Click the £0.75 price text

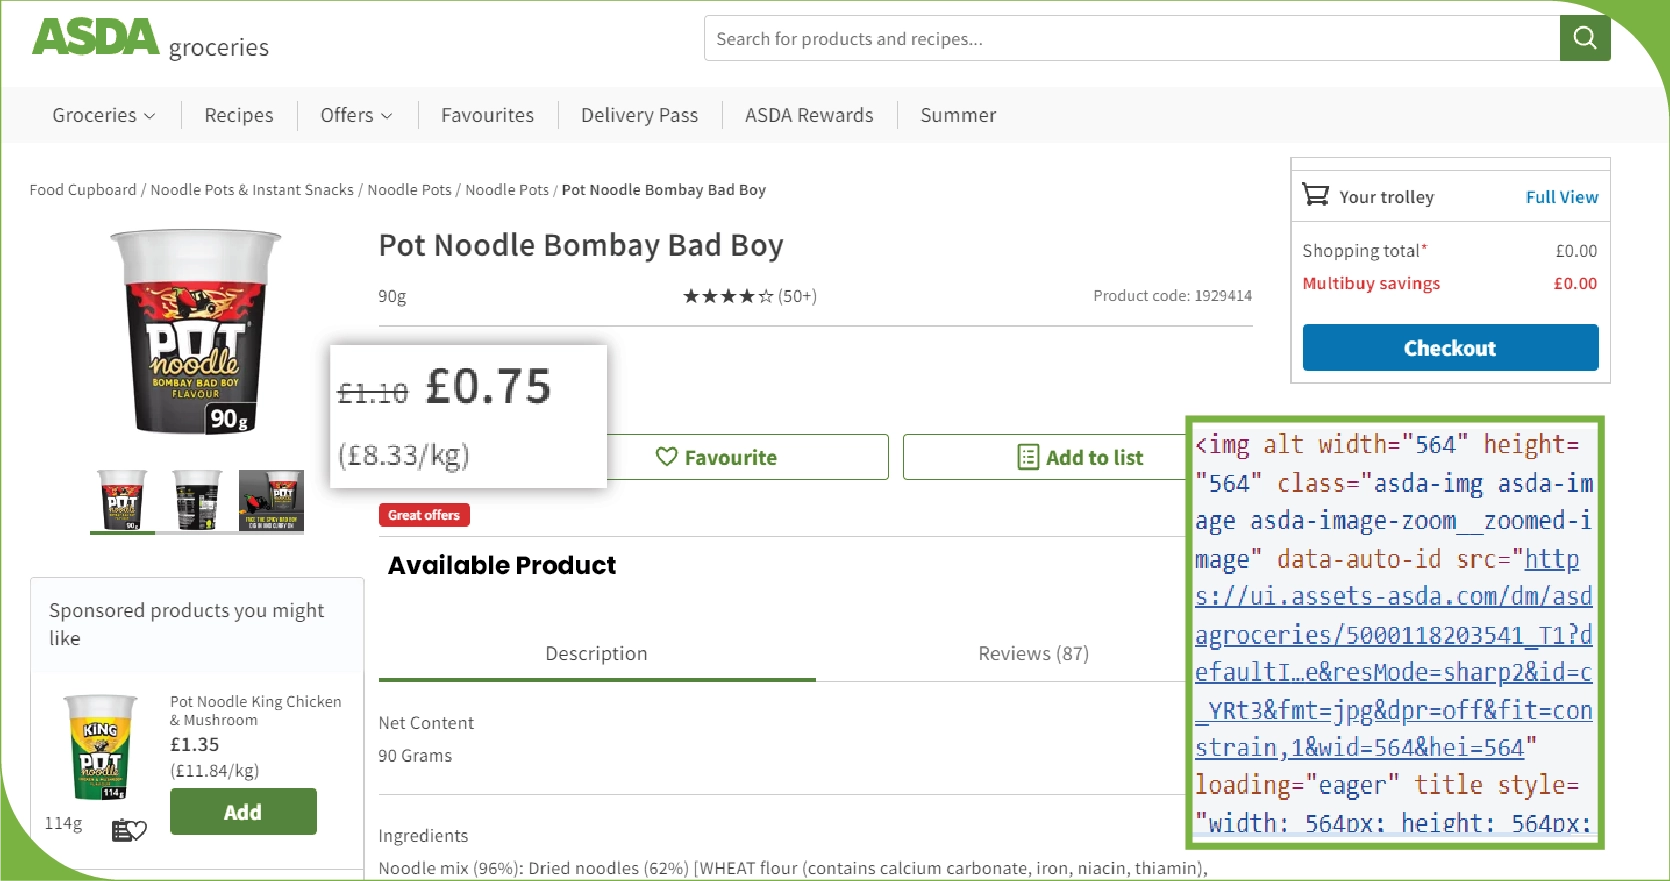[488, 386]
